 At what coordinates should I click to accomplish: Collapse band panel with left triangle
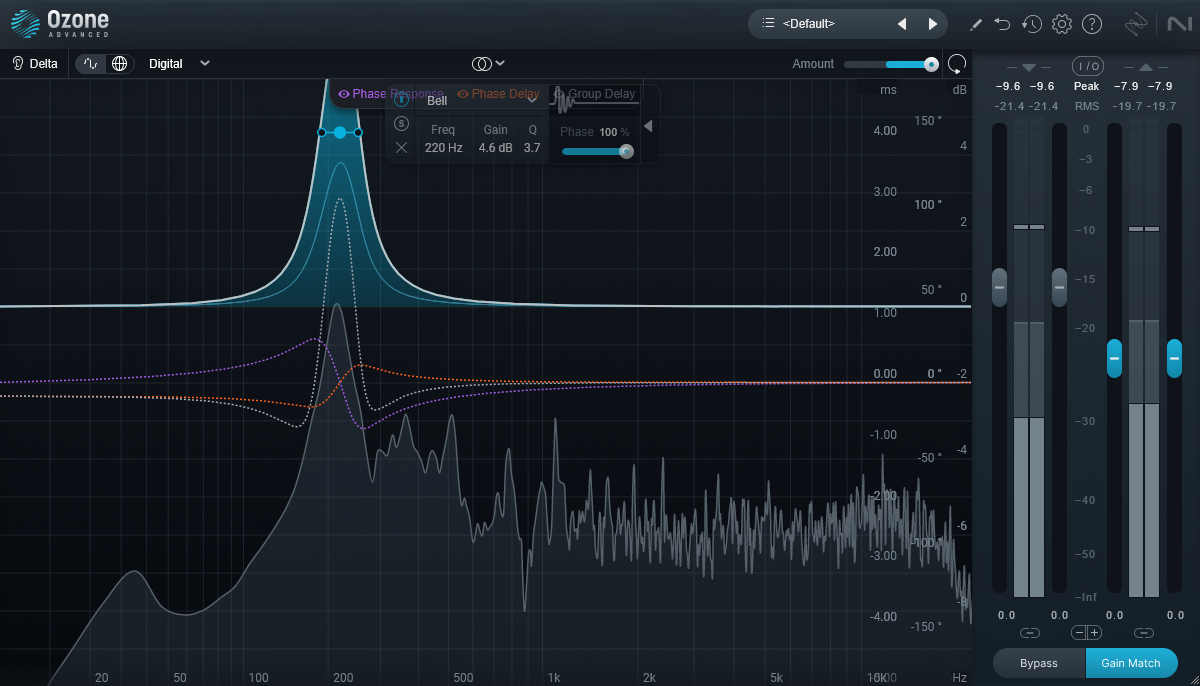pyautogui.click(x=648, y=126)
